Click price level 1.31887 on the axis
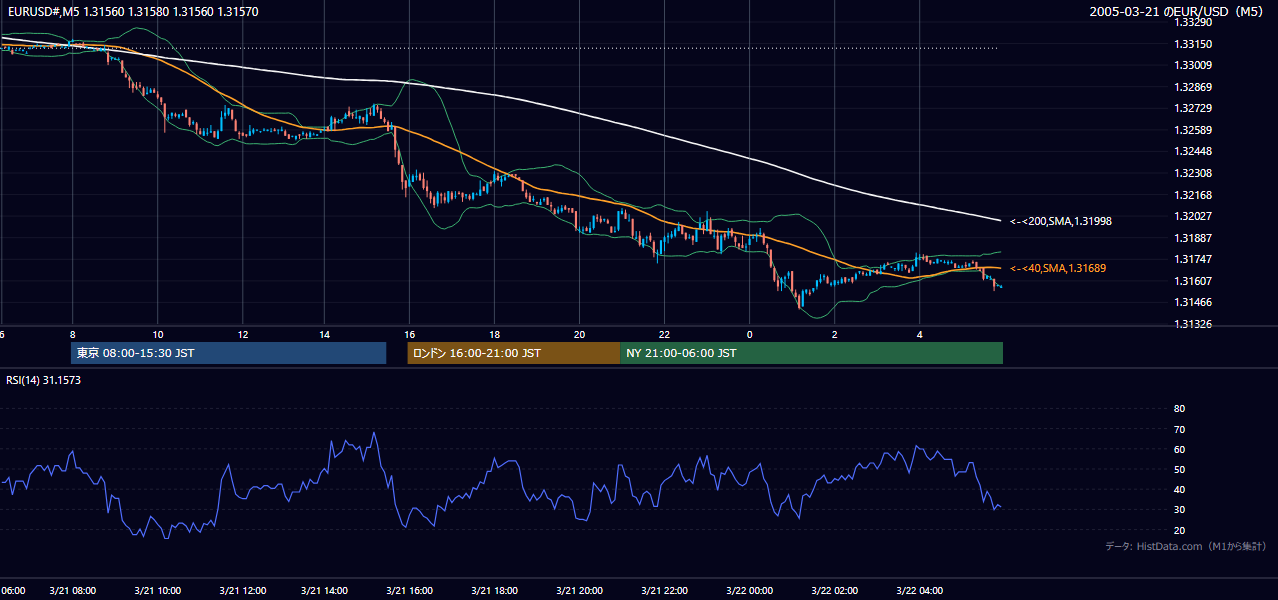 (1193, 238)
